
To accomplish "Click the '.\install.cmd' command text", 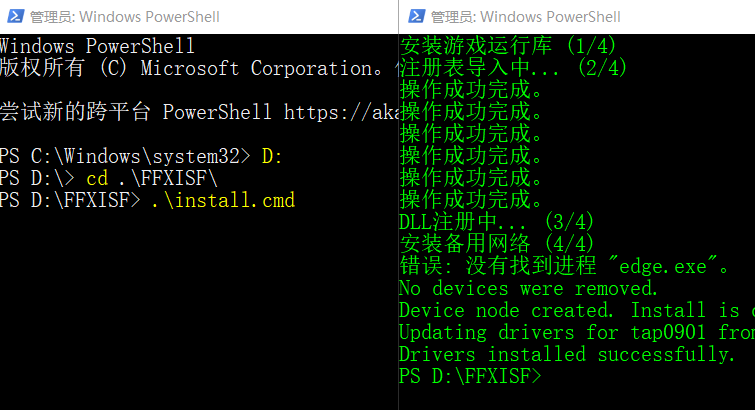I will click(x=222, y=200).
